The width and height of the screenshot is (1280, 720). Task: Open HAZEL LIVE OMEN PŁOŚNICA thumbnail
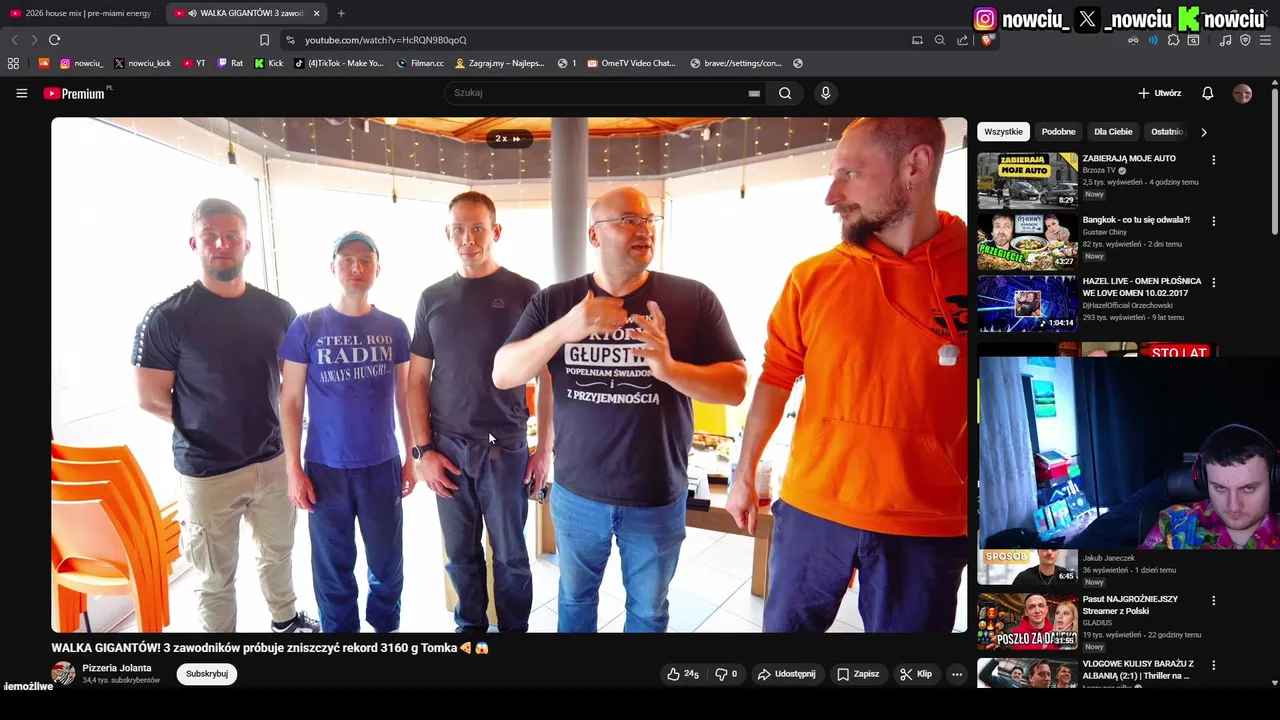click(1027, 303)
